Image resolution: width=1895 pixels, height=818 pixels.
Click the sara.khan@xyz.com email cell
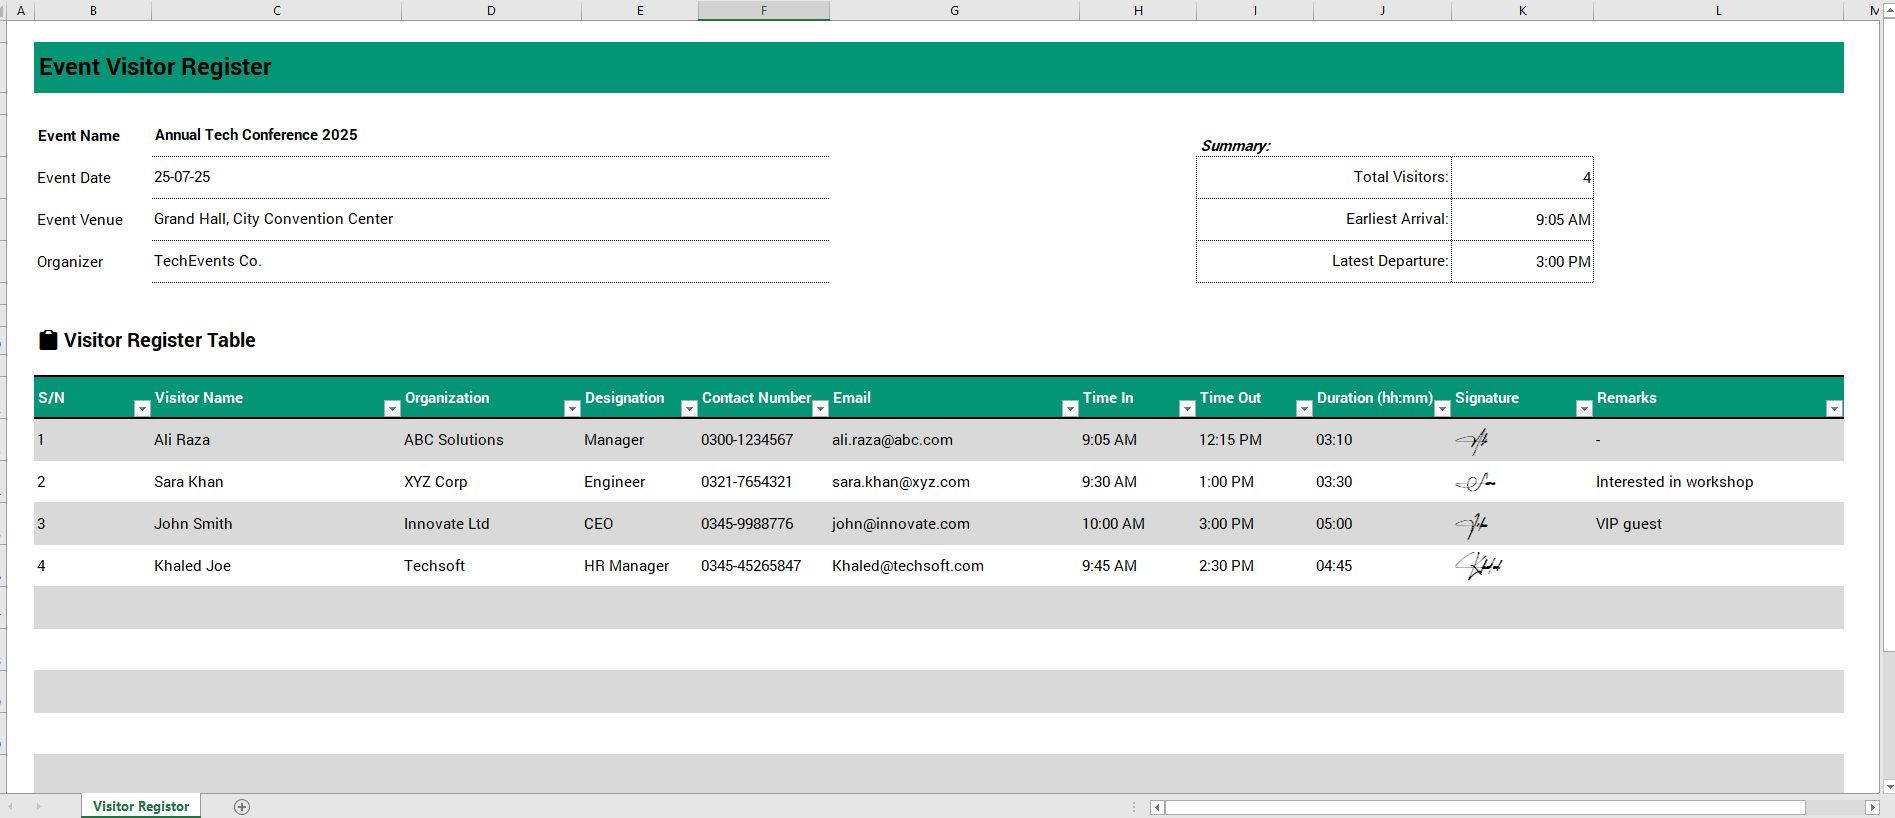point(954,482)
